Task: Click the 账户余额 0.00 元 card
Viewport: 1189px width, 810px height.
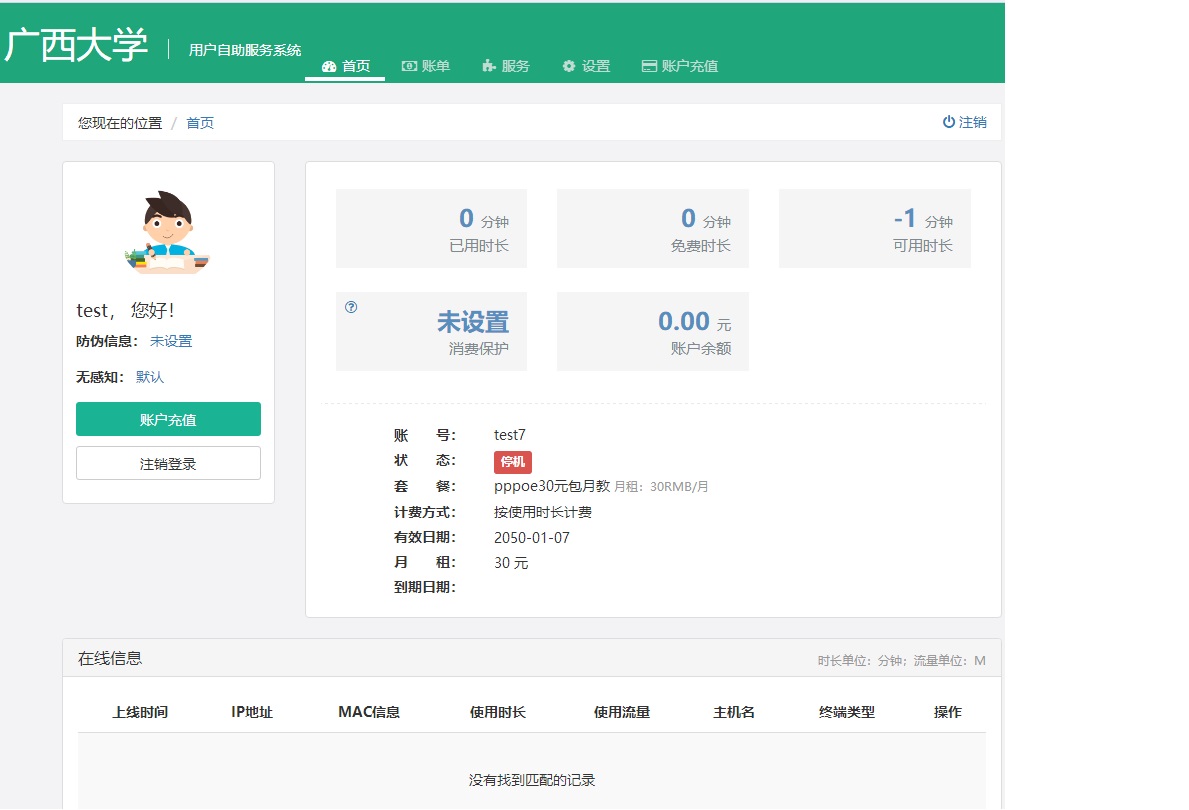Action: 652,331
